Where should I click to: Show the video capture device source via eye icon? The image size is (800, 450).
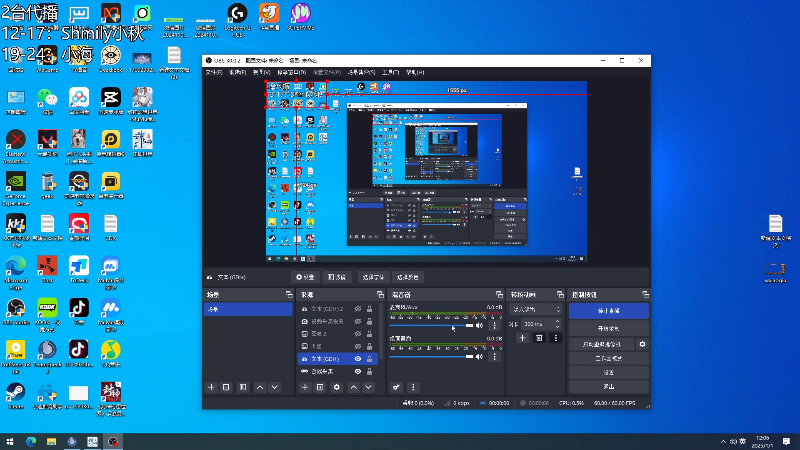[358, 321]
